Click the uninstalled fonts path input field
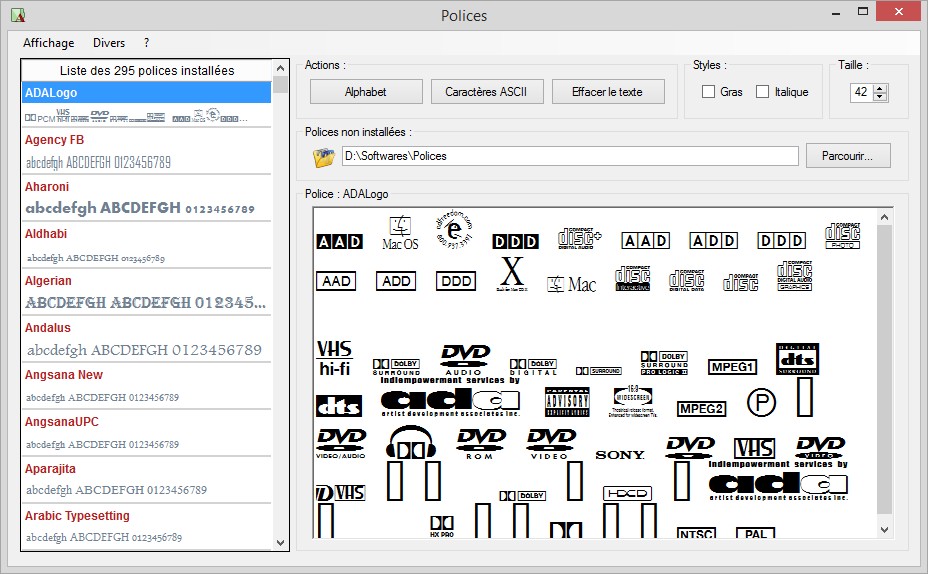This screenshot has width=928, height=574. (x=568, y=156)
